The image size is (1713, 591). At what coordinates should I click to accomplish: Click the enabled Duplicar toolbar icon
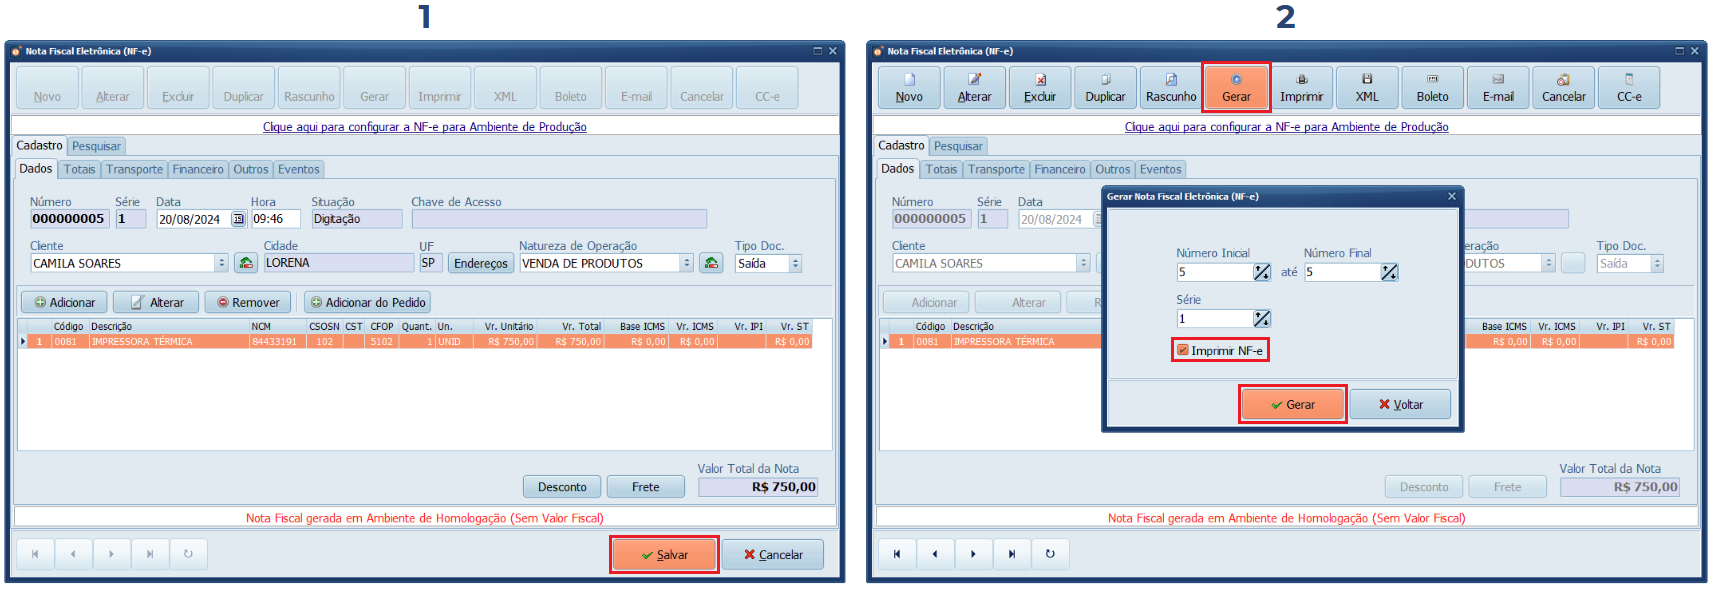click(x=1105, y=87)
